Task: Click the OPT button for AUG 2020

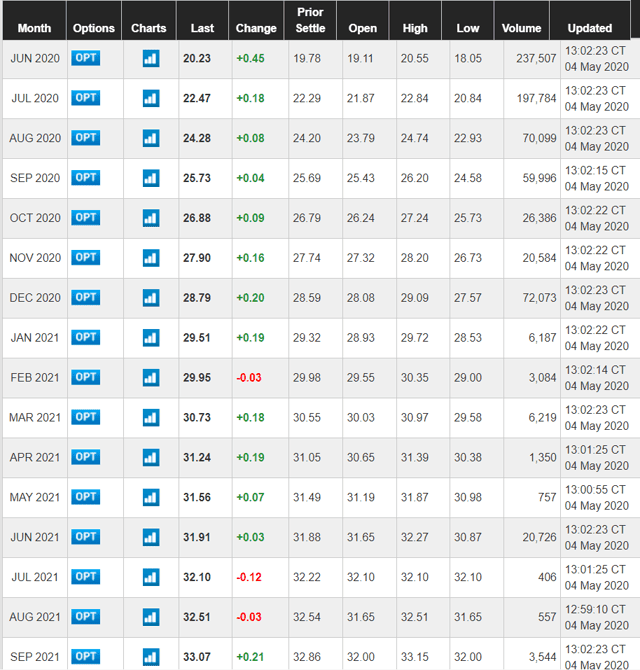Action: click(x=85, y=138)
